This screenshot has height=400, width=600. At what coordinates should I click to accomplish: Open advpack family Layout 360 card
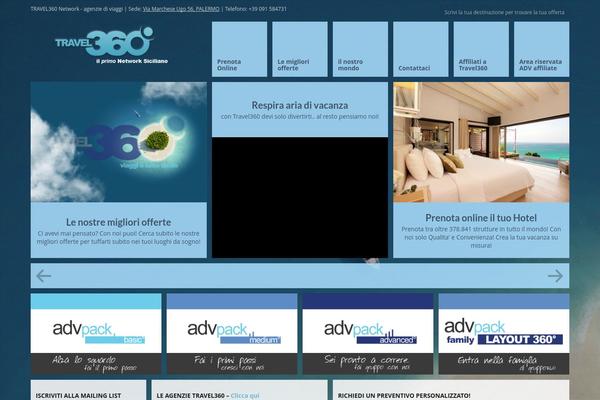click(504, 334)
